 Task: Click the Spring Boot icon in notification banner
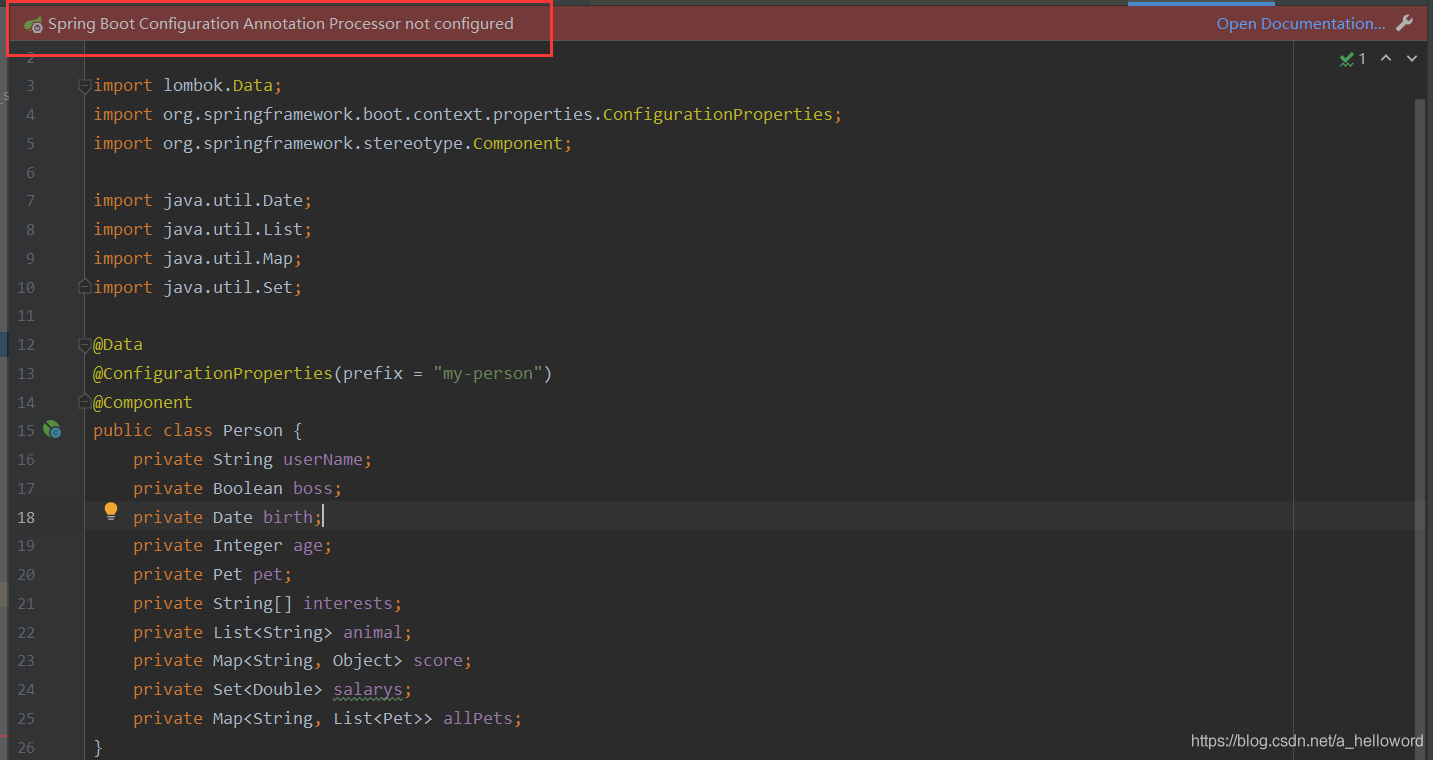[x=33, y=24]
